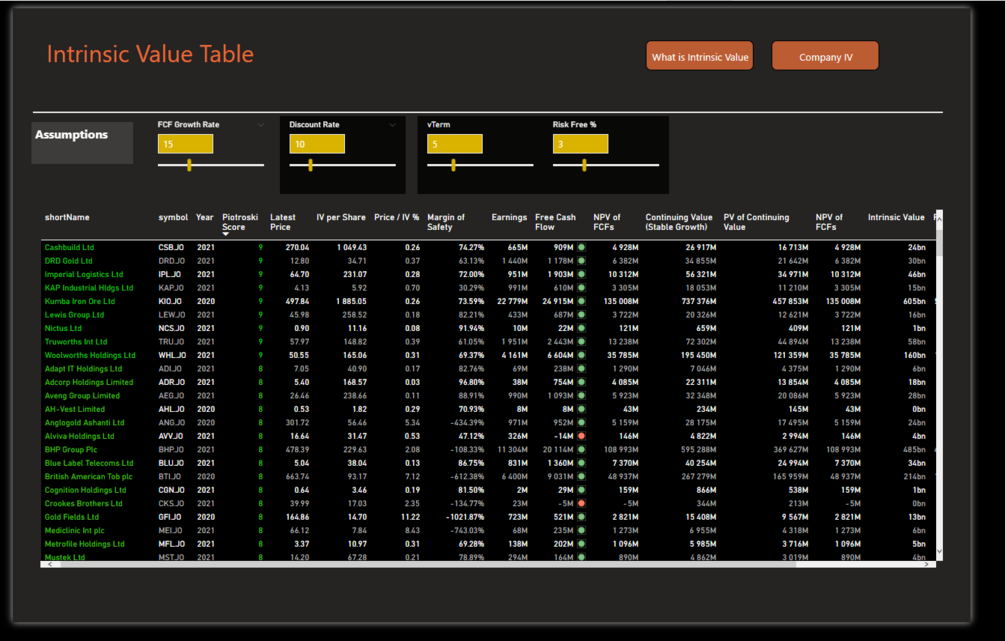This screenshot has width=1005, height=641.
Task: Select the Cognition Holdings Ltd name
Action: 85,490
